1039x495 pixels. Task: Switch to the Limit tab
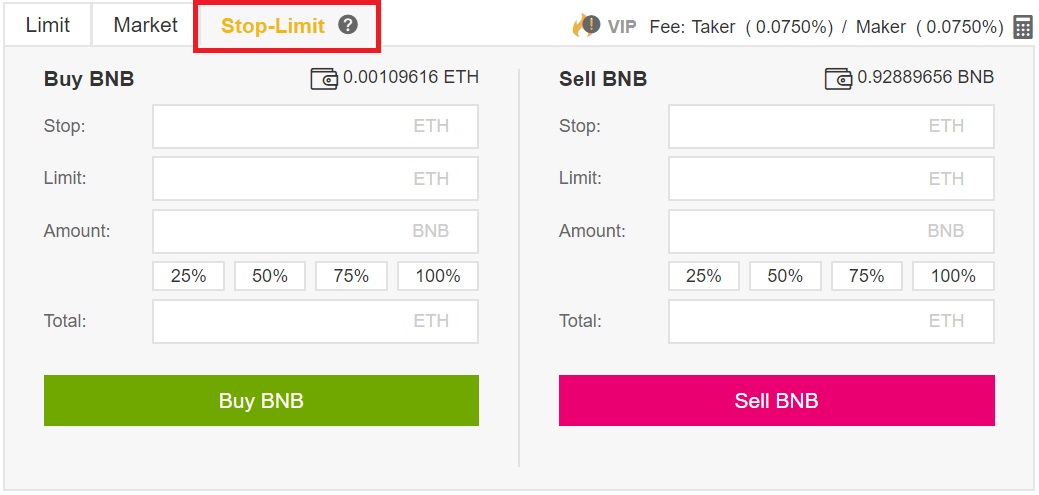(48, 25)
